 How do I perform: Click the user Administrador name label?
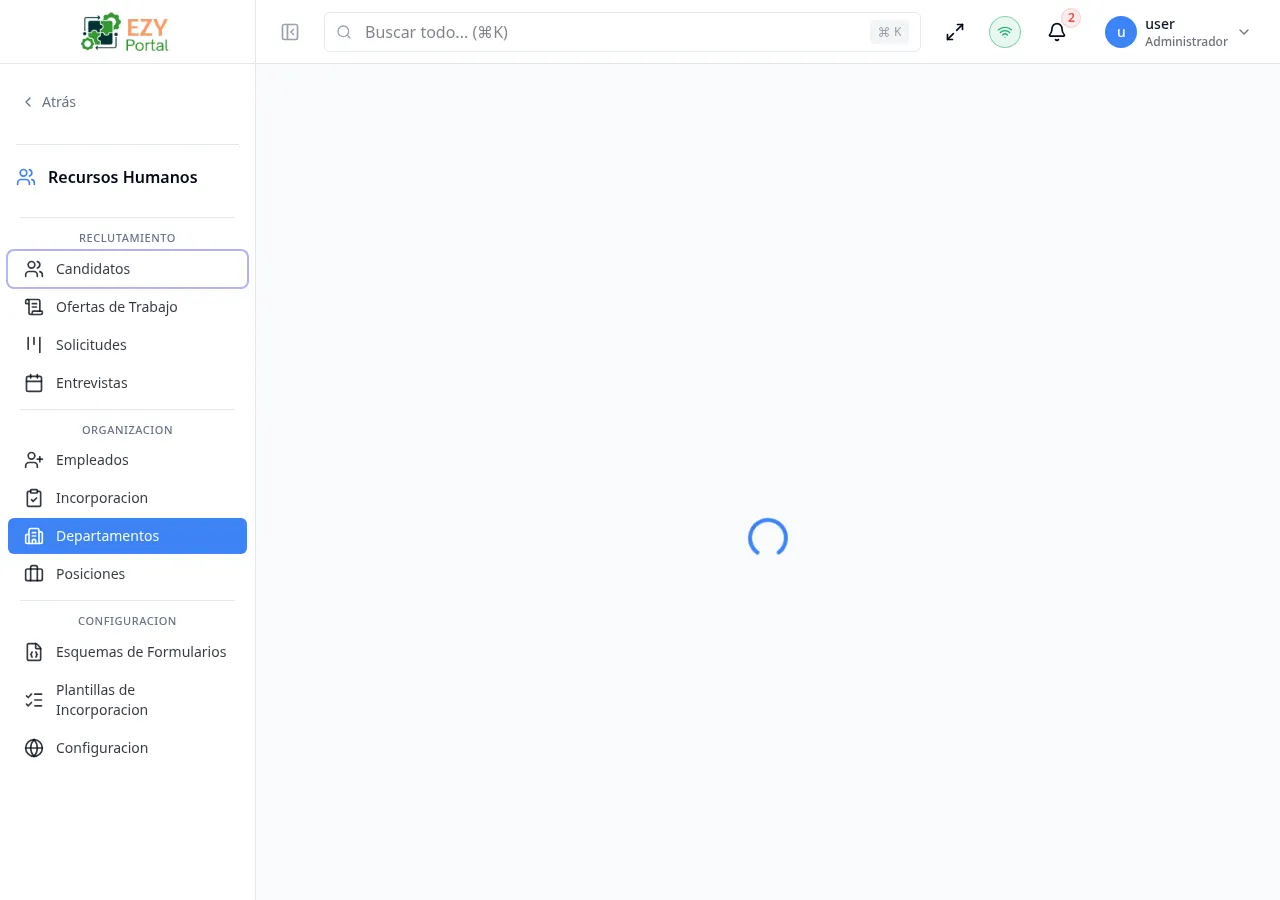pos(1186,32)
